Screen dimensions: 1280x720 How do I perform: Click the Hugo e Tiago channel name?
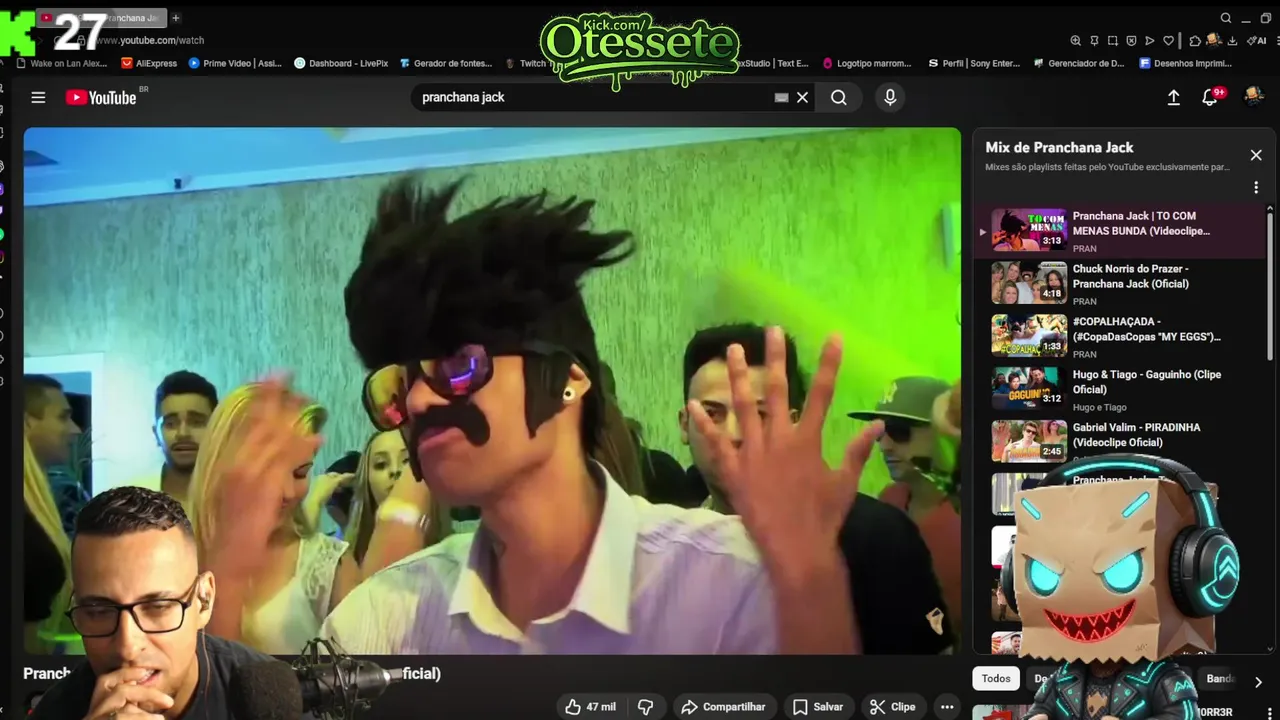(x=1099, y=407)
